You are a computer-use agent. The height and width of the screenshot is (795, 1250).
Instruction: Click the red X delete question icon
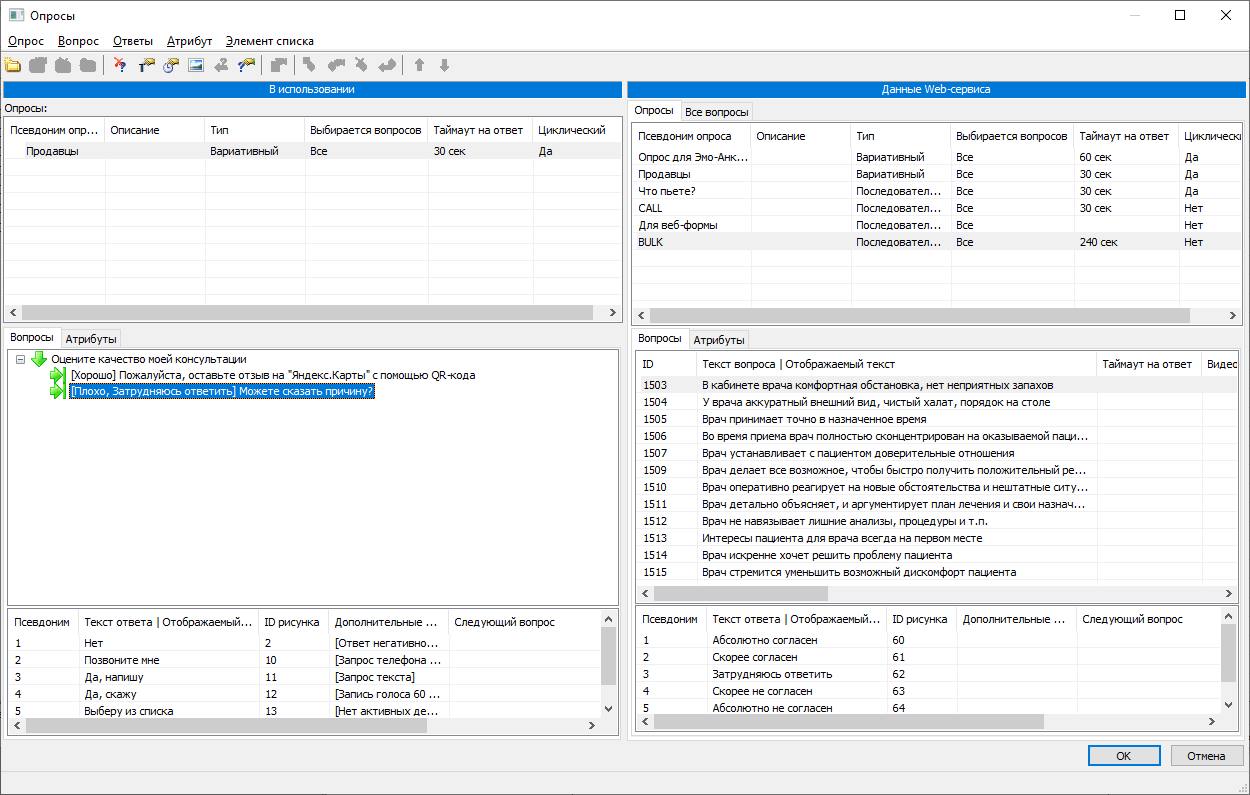click(120, 66)
